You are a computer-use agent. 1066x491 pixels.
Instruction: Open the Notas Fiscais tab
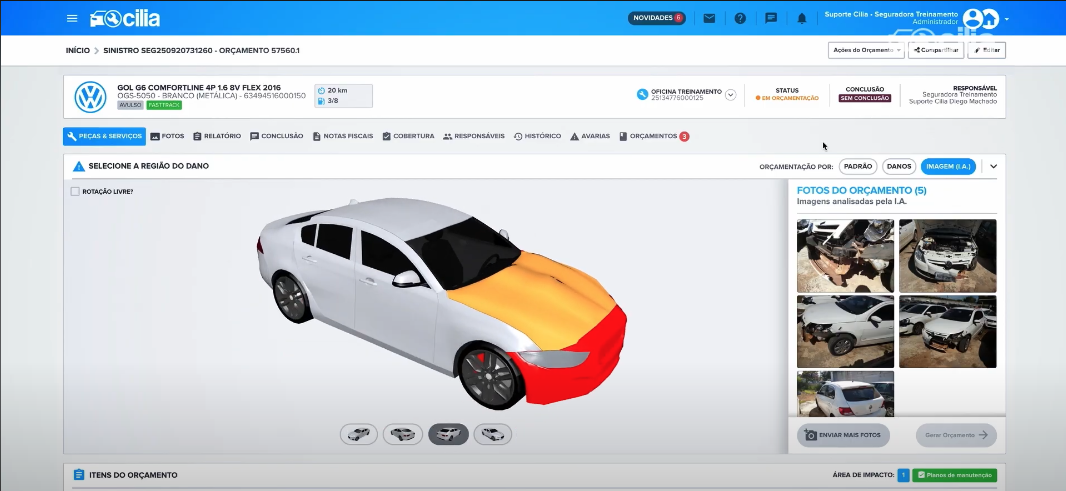click(344, 136)
